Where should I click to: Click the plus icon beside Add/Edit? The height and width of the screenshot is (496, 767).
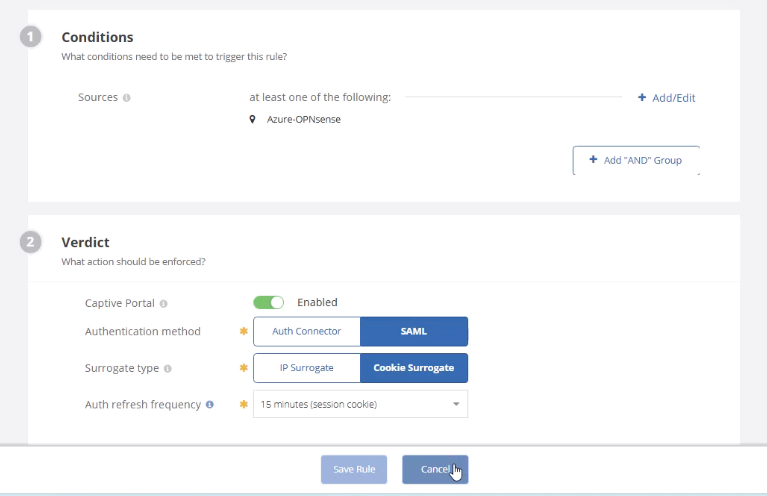[x=642, y=97]
